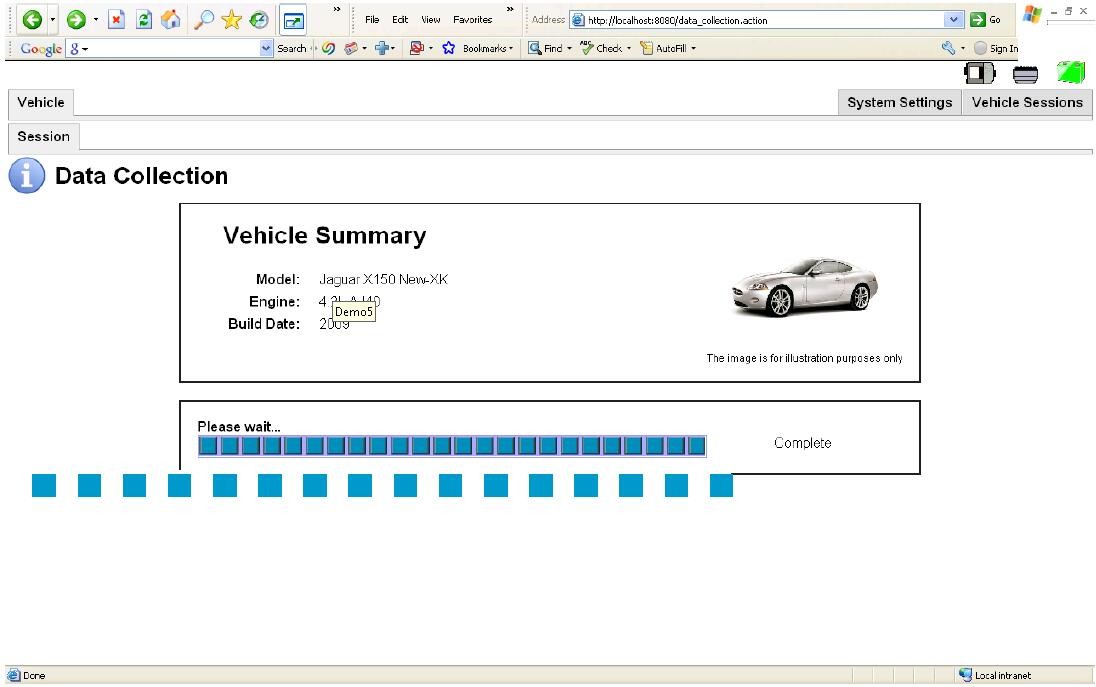Viewport: 1096px width, 687px height.
Task: Click the vehicle interface device status icon
Action: (979, 73)
